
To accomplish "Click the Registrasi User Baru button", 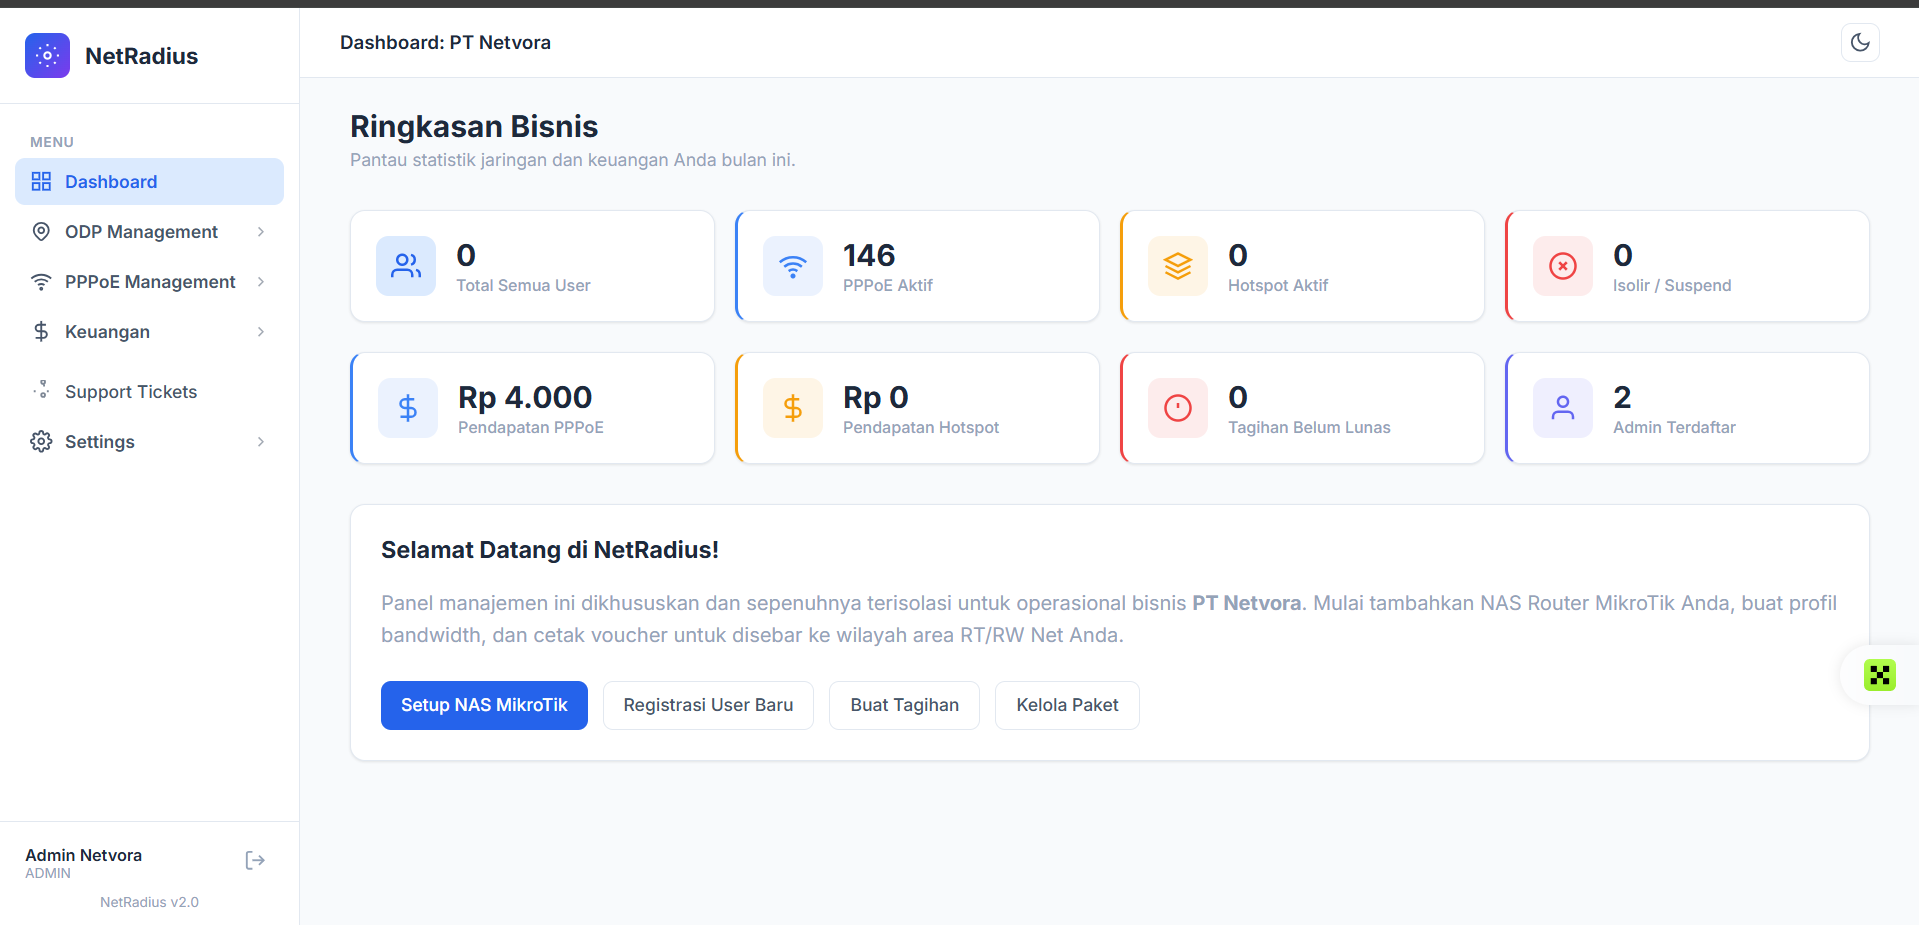I will (x=708, y=706).
